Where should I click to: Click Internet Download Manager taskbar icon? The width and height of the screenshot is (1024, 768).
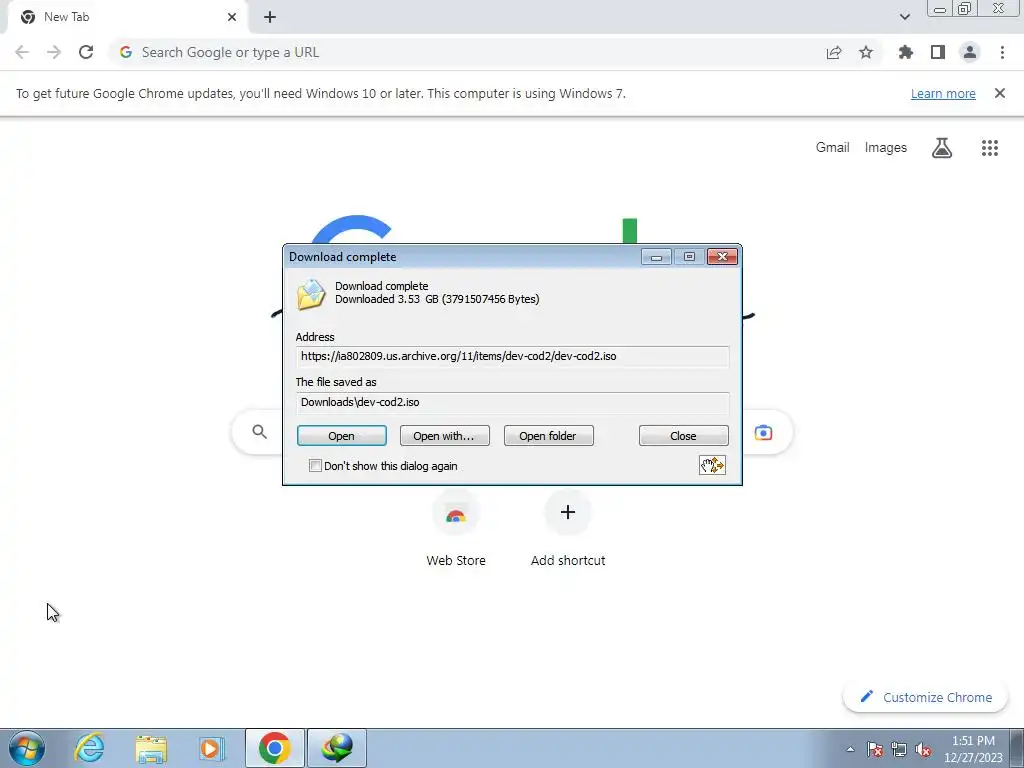pos(337,748)
